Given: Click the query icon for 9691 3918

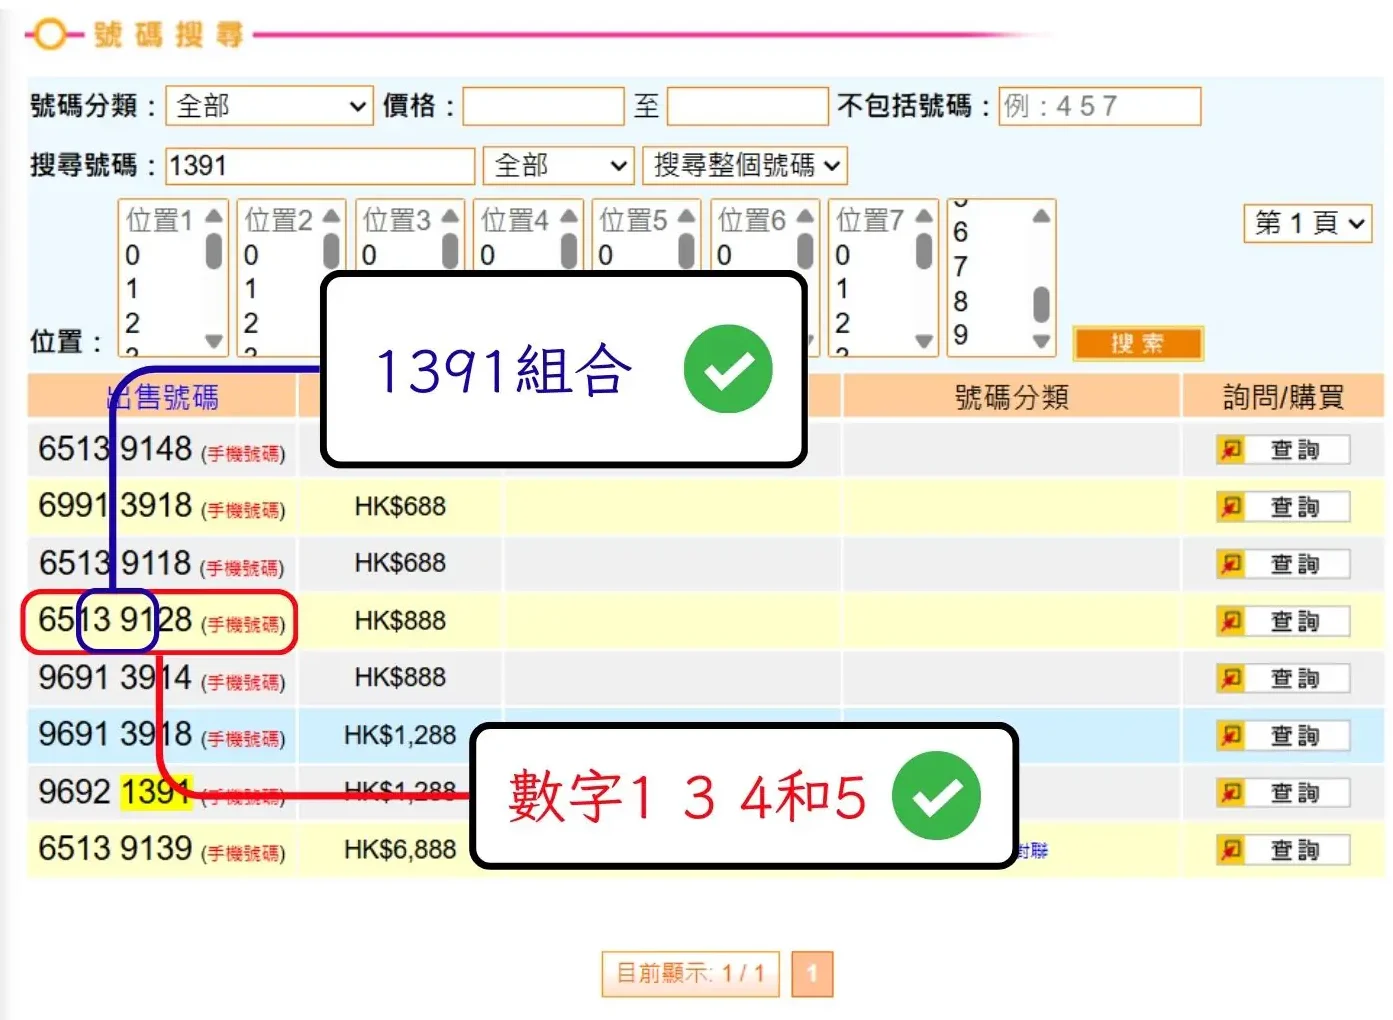Looking at the screenshot, I should point(1230,735).
